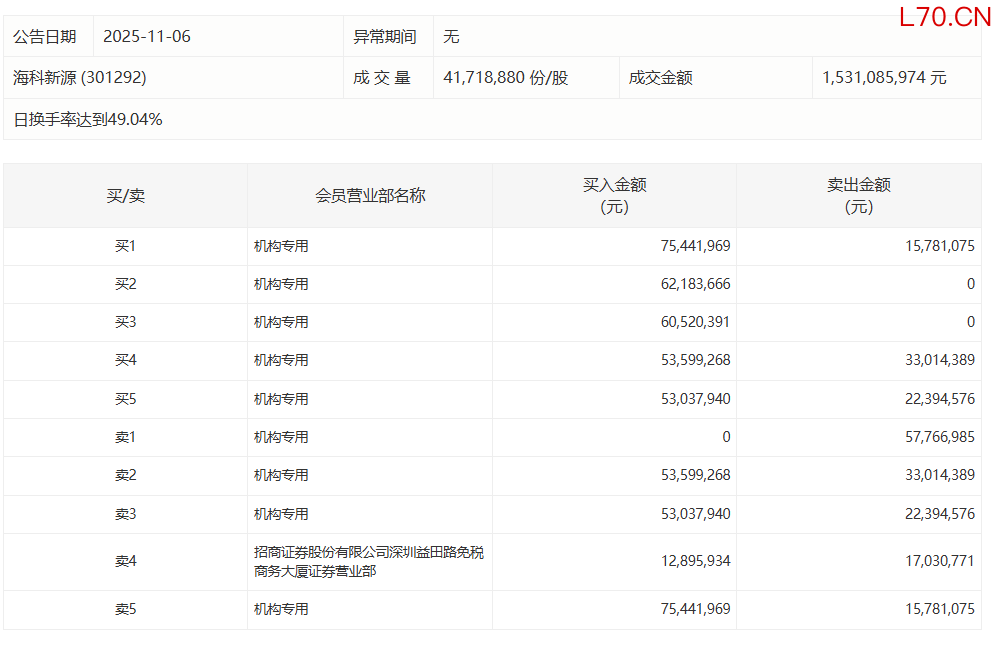Image resolution: width=995 pixels, height=649 pixels.
Task: Sort by the 买入金额 column header
Action: coord(614,195)
